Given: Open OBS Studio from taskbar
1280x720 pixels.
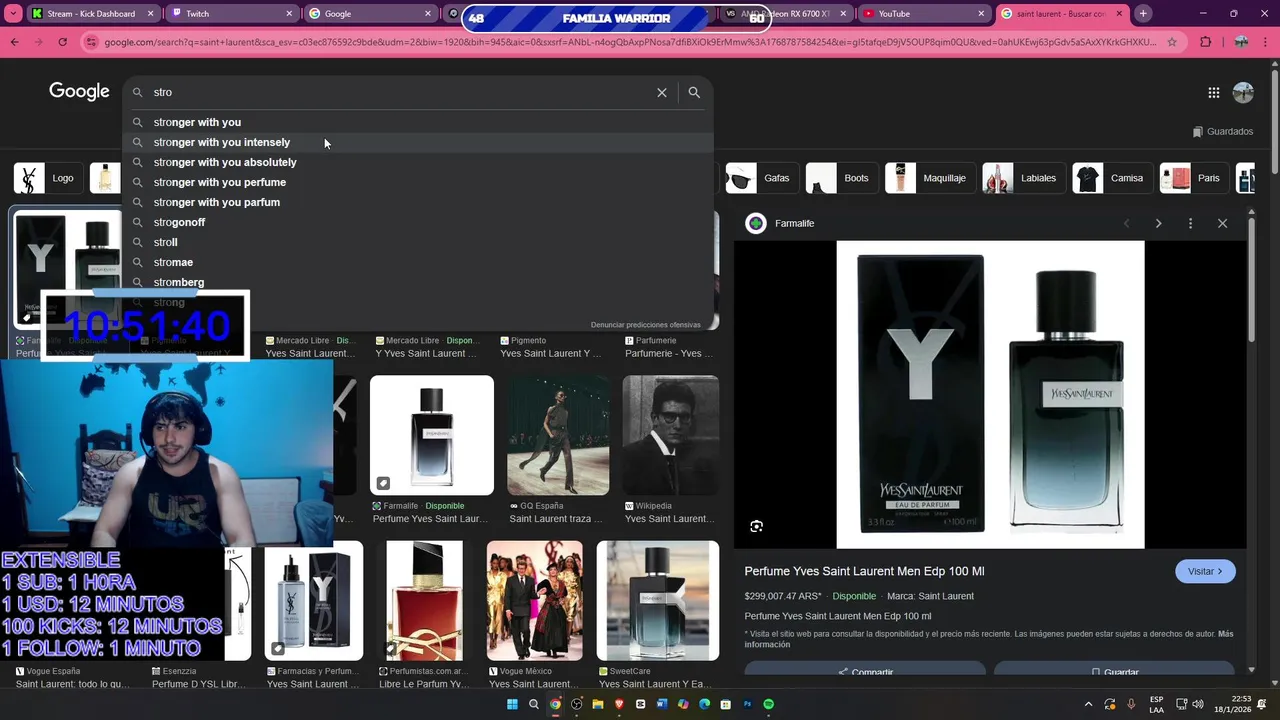Looking at the screenshot, I should pyautogui.click(x=577, y=704).
